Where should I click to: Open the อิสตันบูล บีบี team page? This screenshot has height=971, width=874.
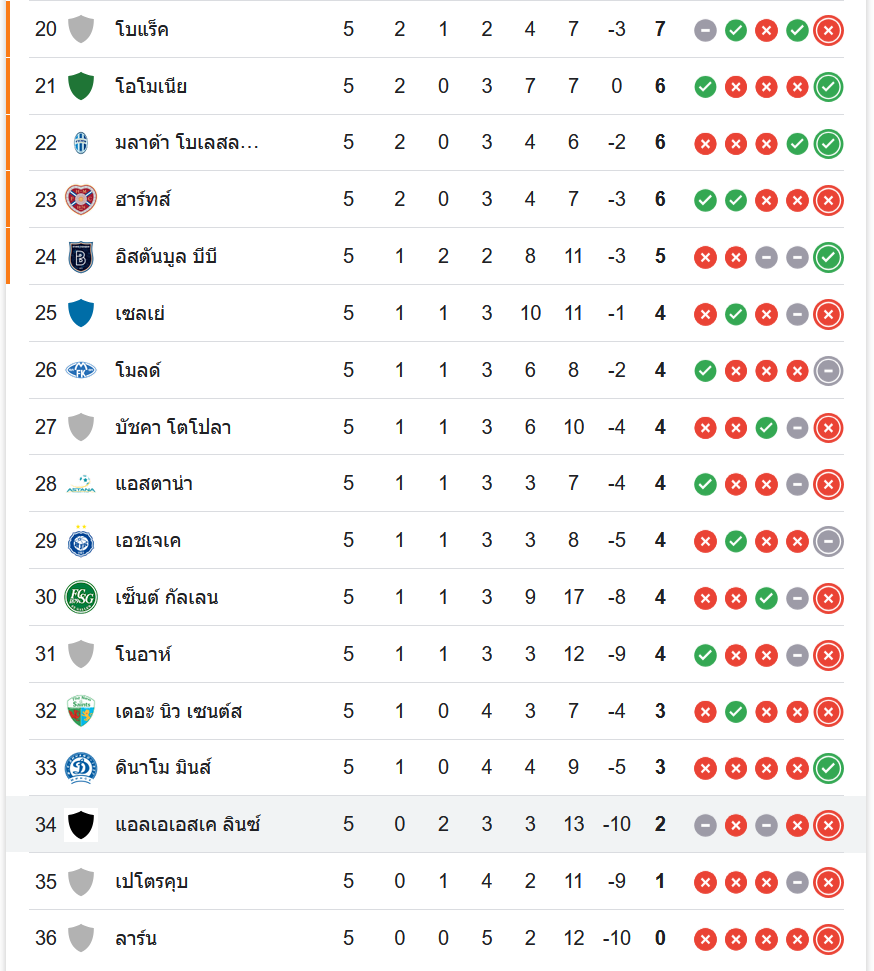(x=166, y=257)
